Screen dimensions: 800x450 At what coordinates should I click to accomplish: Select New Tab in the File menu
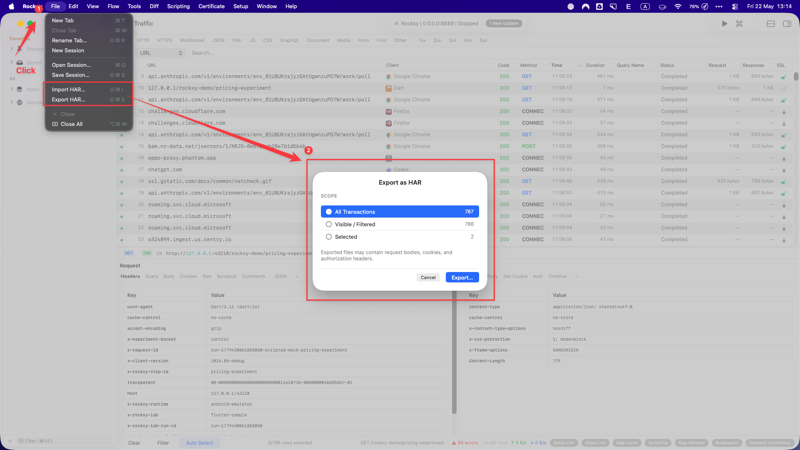[89, 20]
